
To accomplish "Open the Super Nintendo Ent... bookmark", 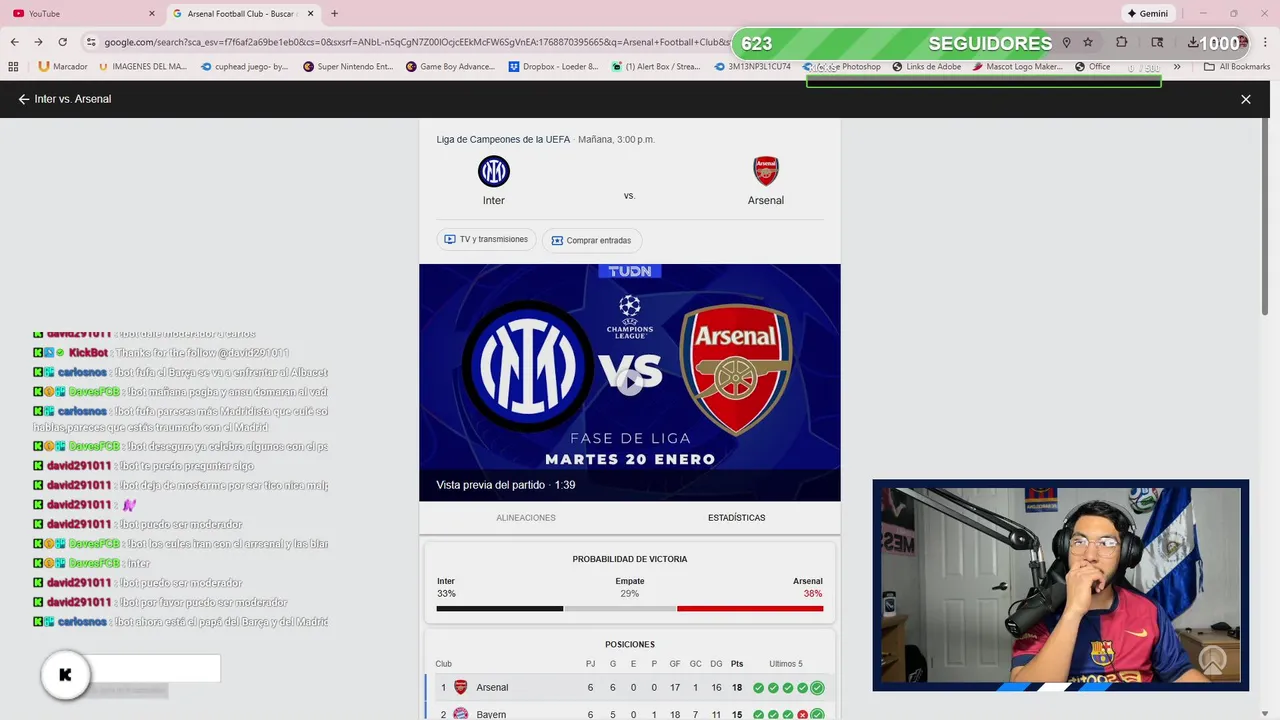I will 348,67.
